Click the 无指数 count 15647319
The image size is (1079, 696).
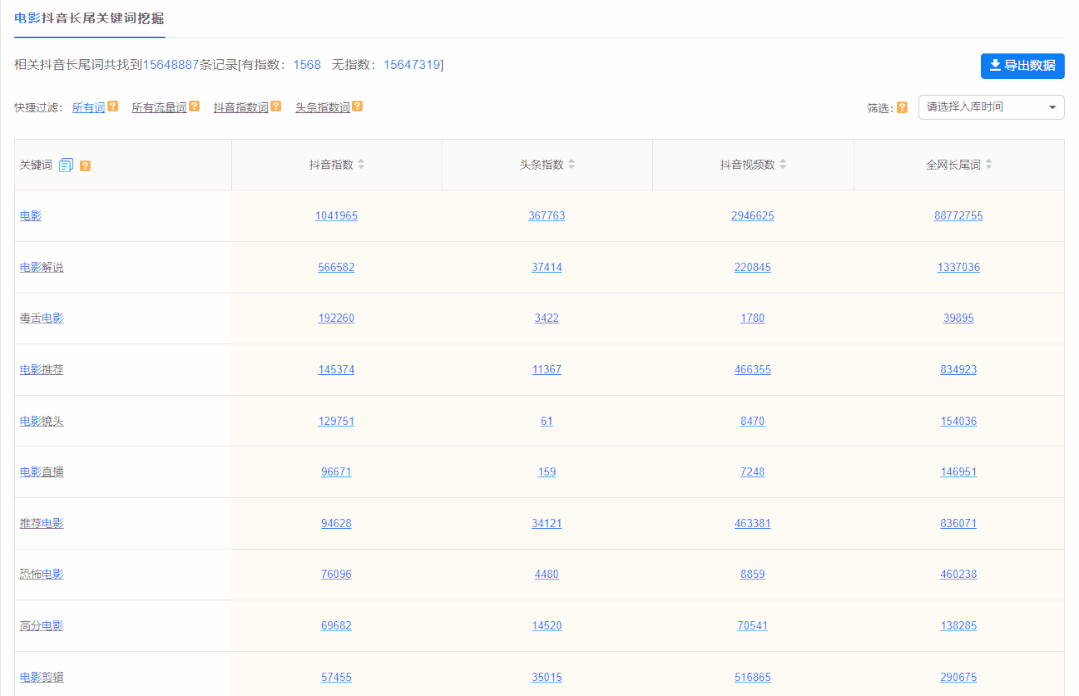[412, 65]
